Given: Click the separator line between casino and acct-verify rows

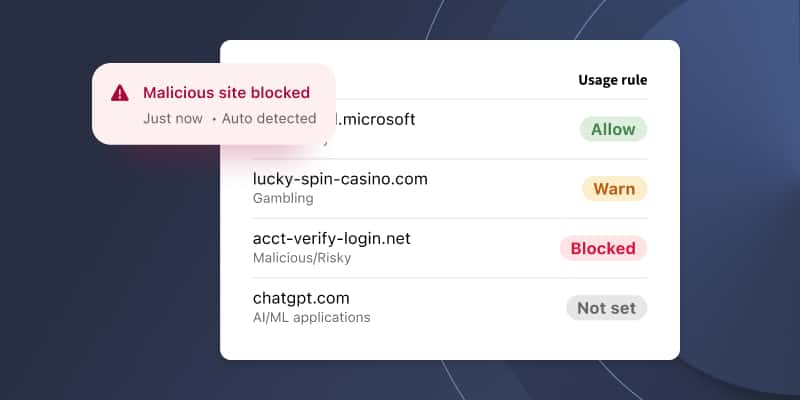Looking at the screenshot, I should [450, 218].
